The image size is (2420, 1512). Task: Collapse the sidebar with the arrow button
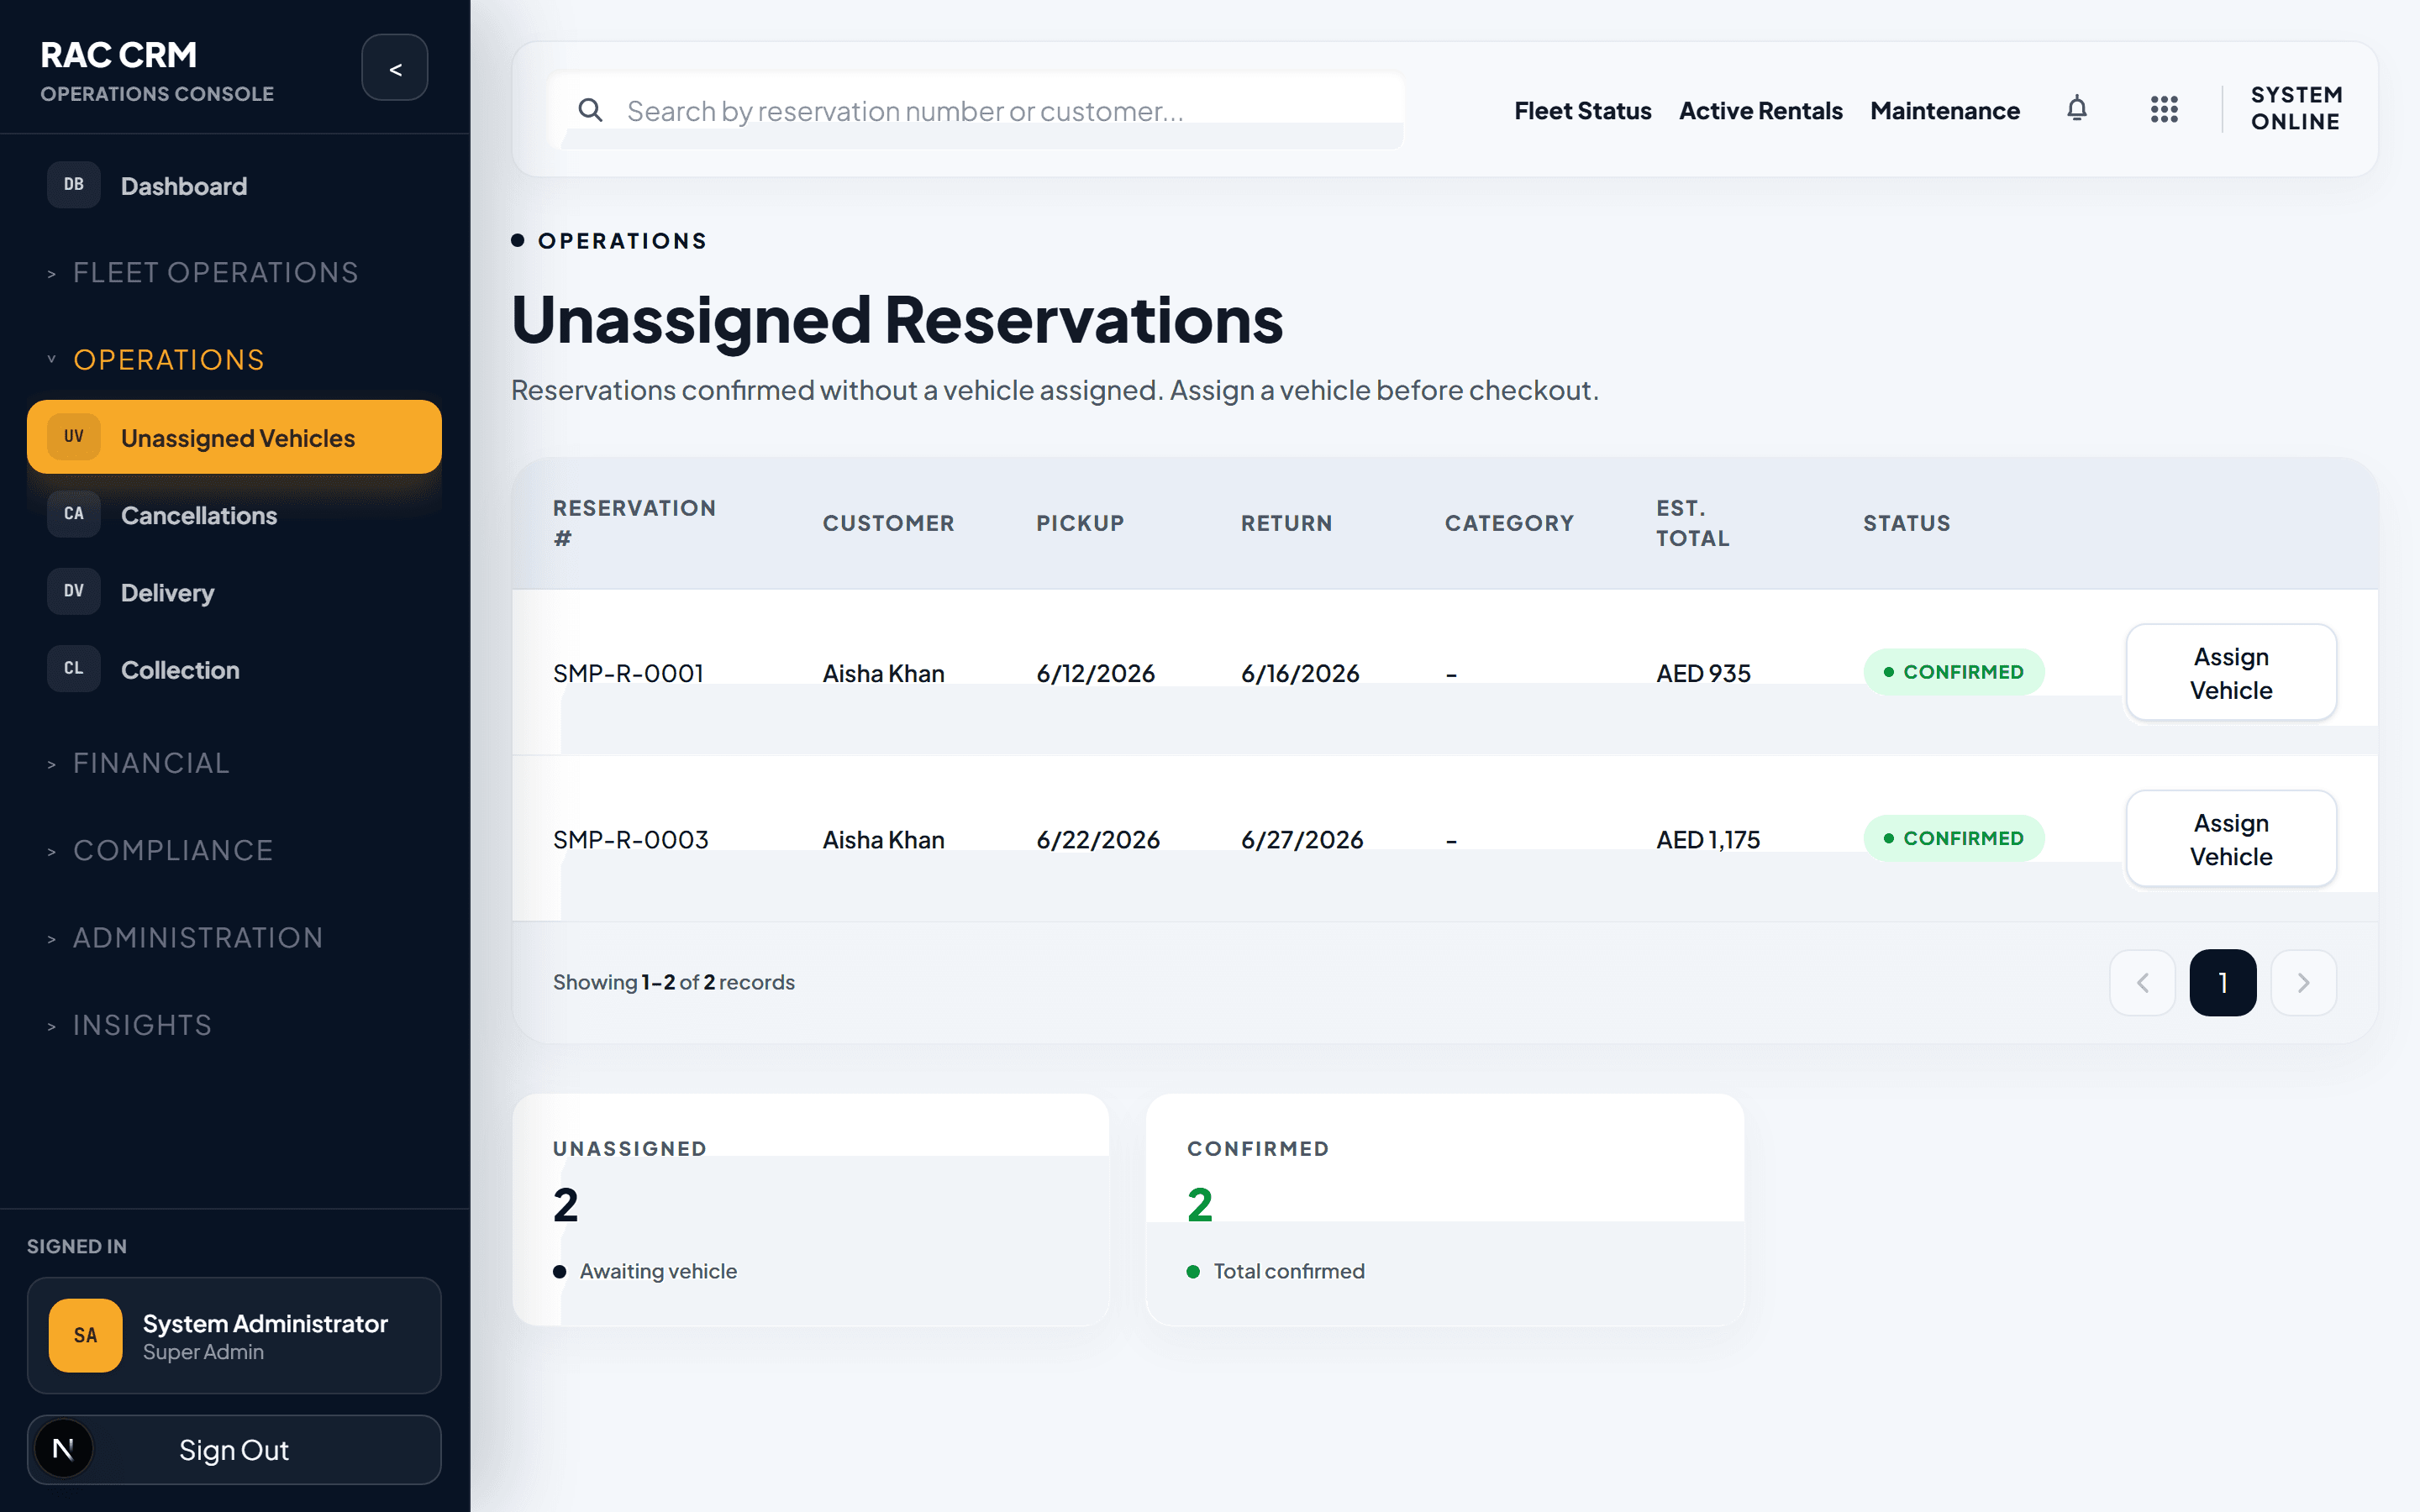[395, 68]
